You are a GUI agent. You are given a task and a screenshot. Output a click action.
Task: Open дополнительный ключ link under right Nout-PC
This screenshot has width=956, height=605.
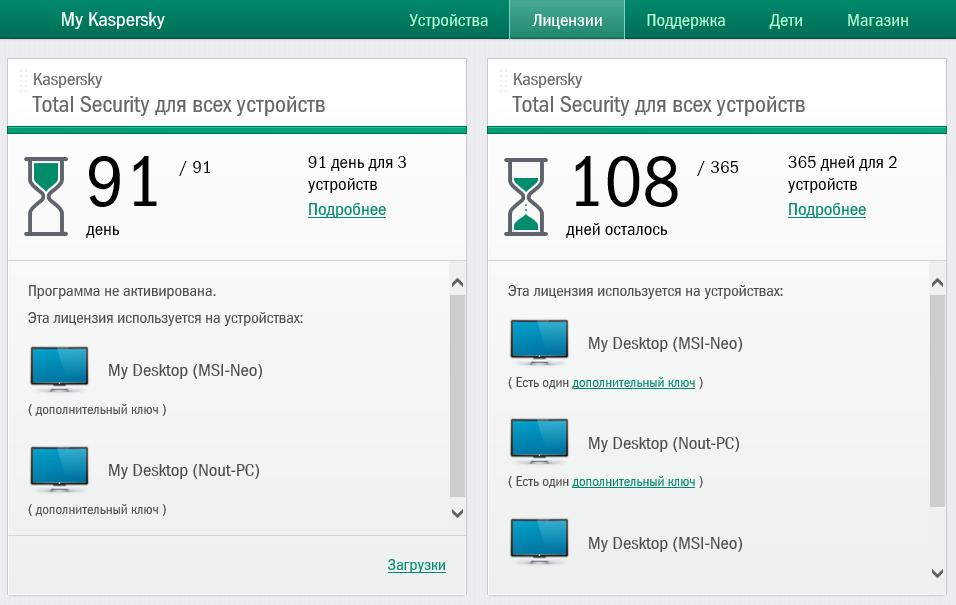pos(633,482)
